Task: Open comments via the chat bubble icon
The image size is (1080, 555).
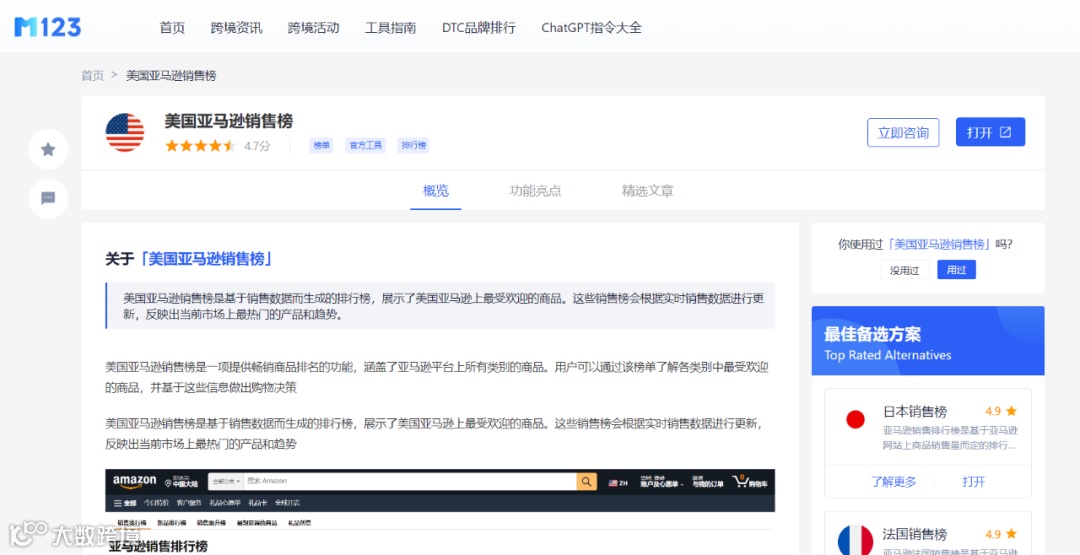Action: 48,198
